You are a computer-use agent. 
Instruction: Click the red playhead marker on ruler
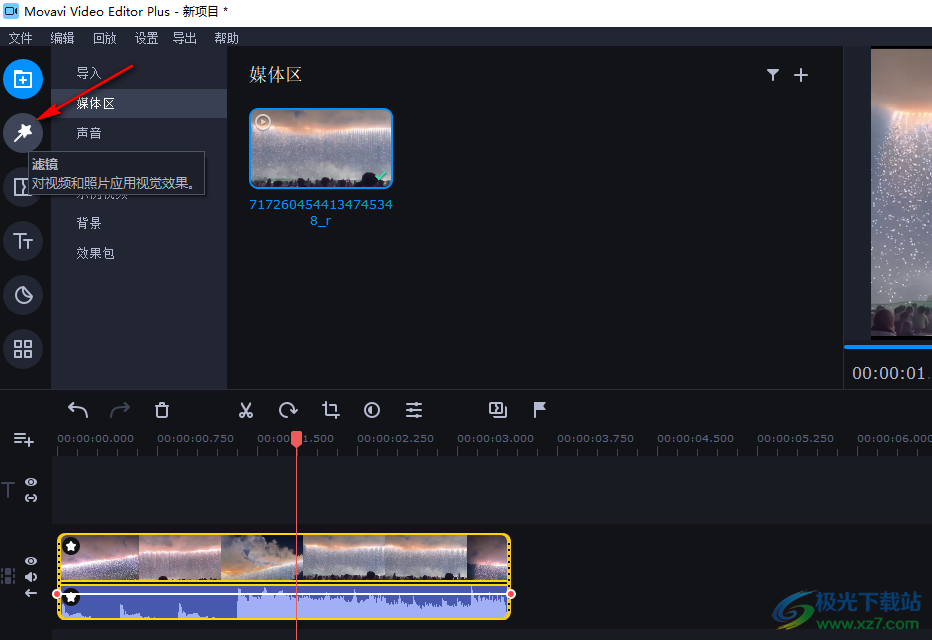[296, 439]
